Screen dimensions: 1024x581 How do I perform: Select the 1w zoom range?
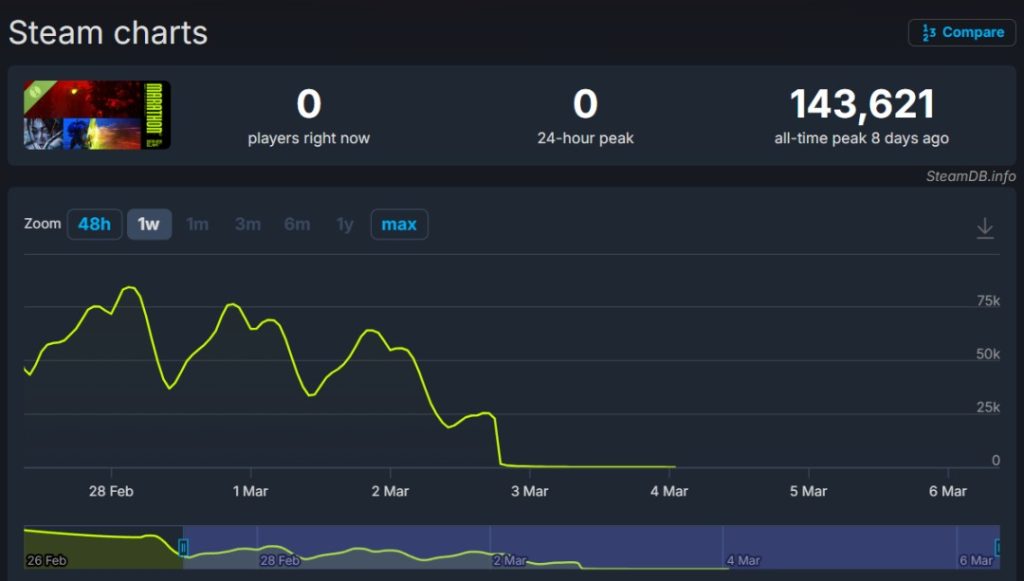[149, 224]
